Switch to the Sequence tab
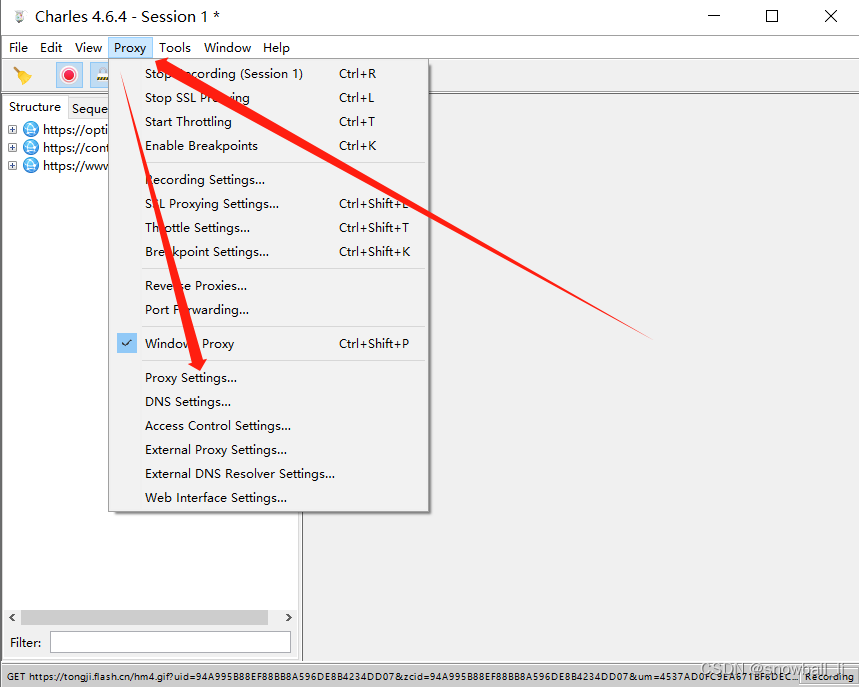 coord(89,108)
